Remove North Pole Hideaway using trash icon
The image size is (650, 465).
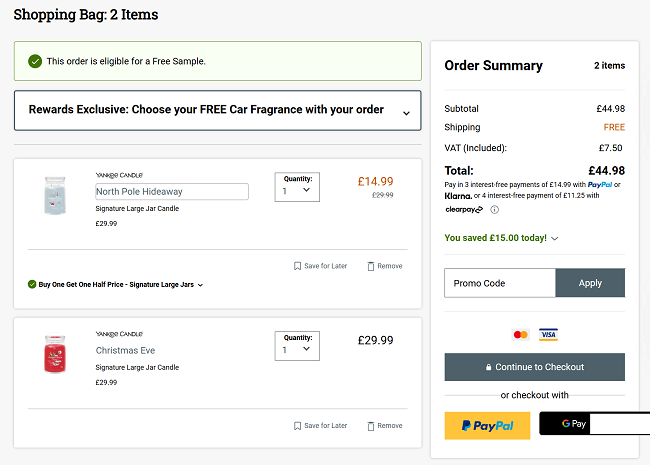click(x=372, y=266)
